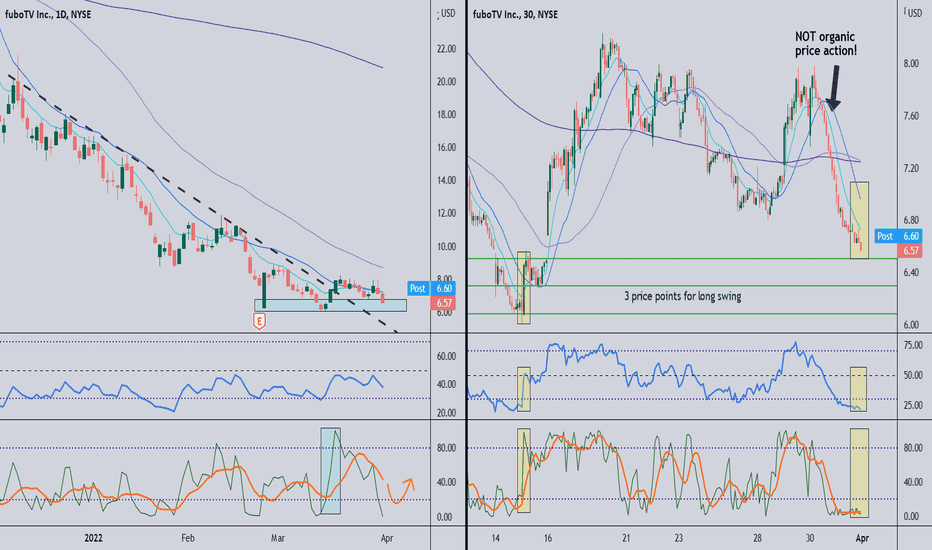Click the earnings E marker on daily chart
932x550 pixels.
[x=259, y=322]
